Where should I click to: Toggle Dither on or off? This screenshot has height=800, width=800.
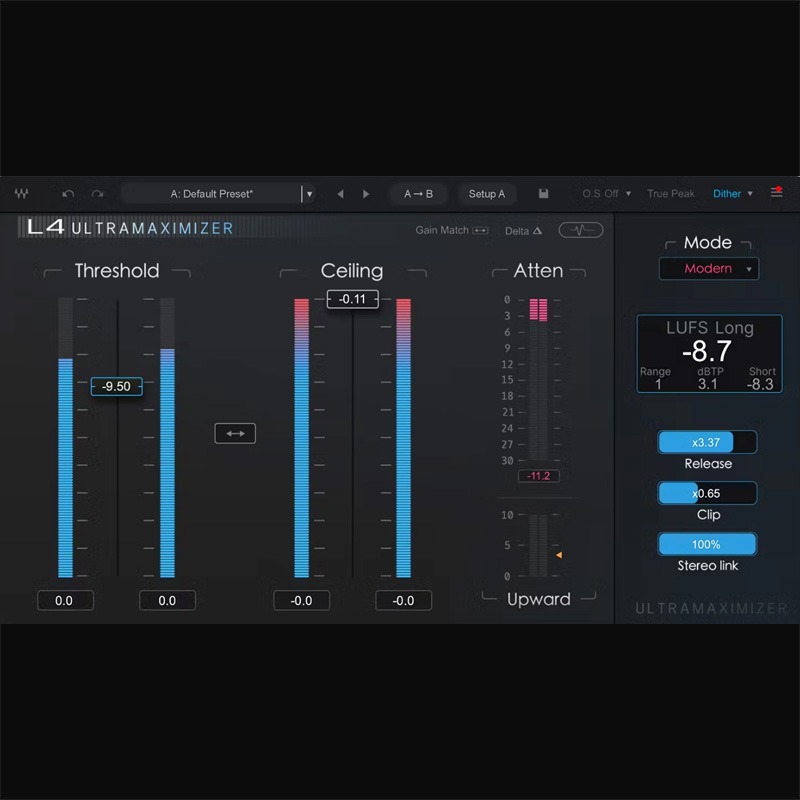pyautogui.click(x=727, y=194)
